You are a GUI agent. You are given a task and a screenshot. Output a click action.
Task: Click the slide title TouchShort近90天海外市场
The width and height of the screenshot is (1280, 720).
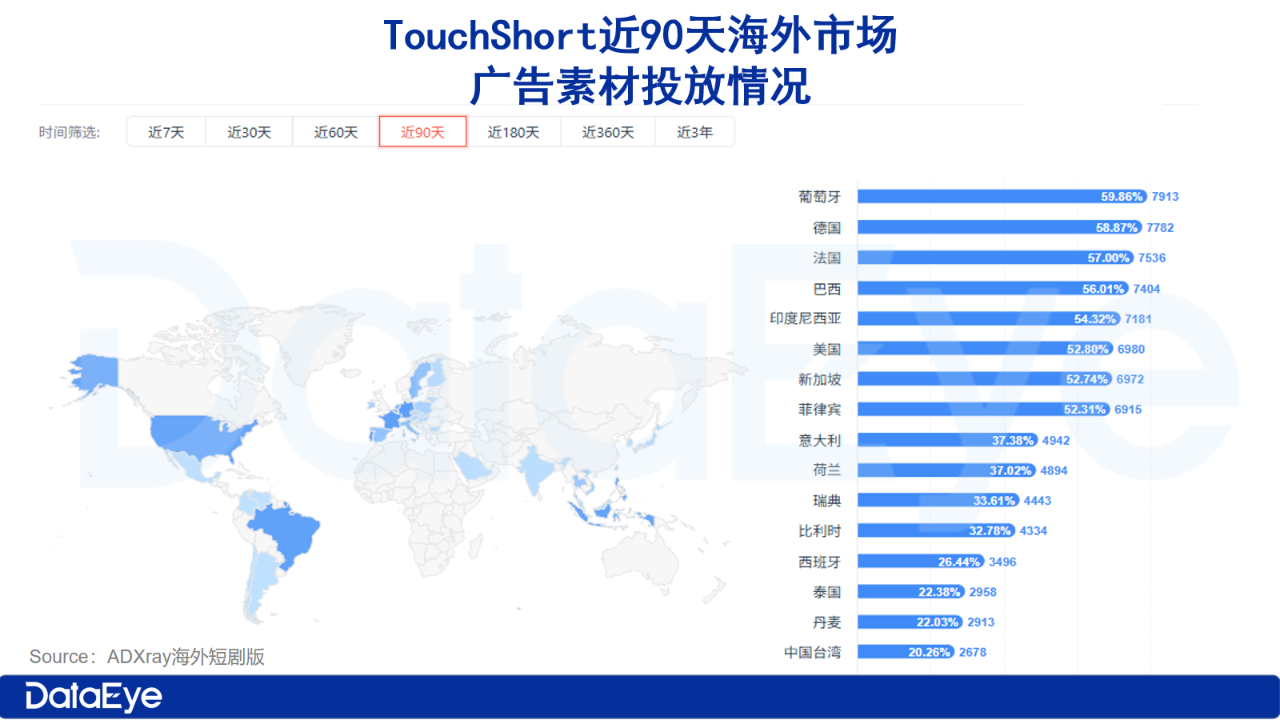point(640,37)
